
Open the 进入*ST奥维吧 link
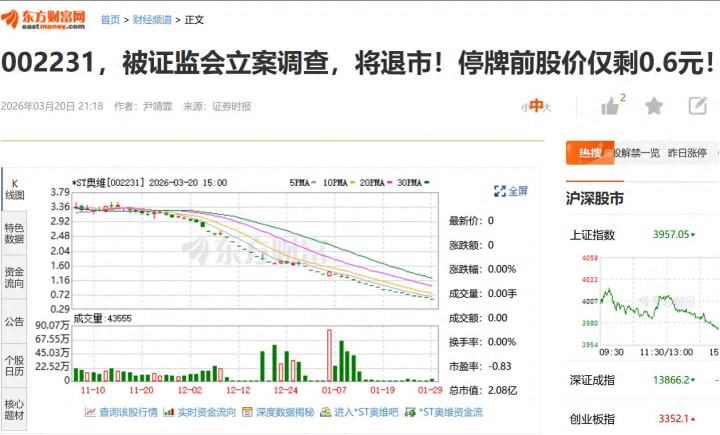(366, 412)
